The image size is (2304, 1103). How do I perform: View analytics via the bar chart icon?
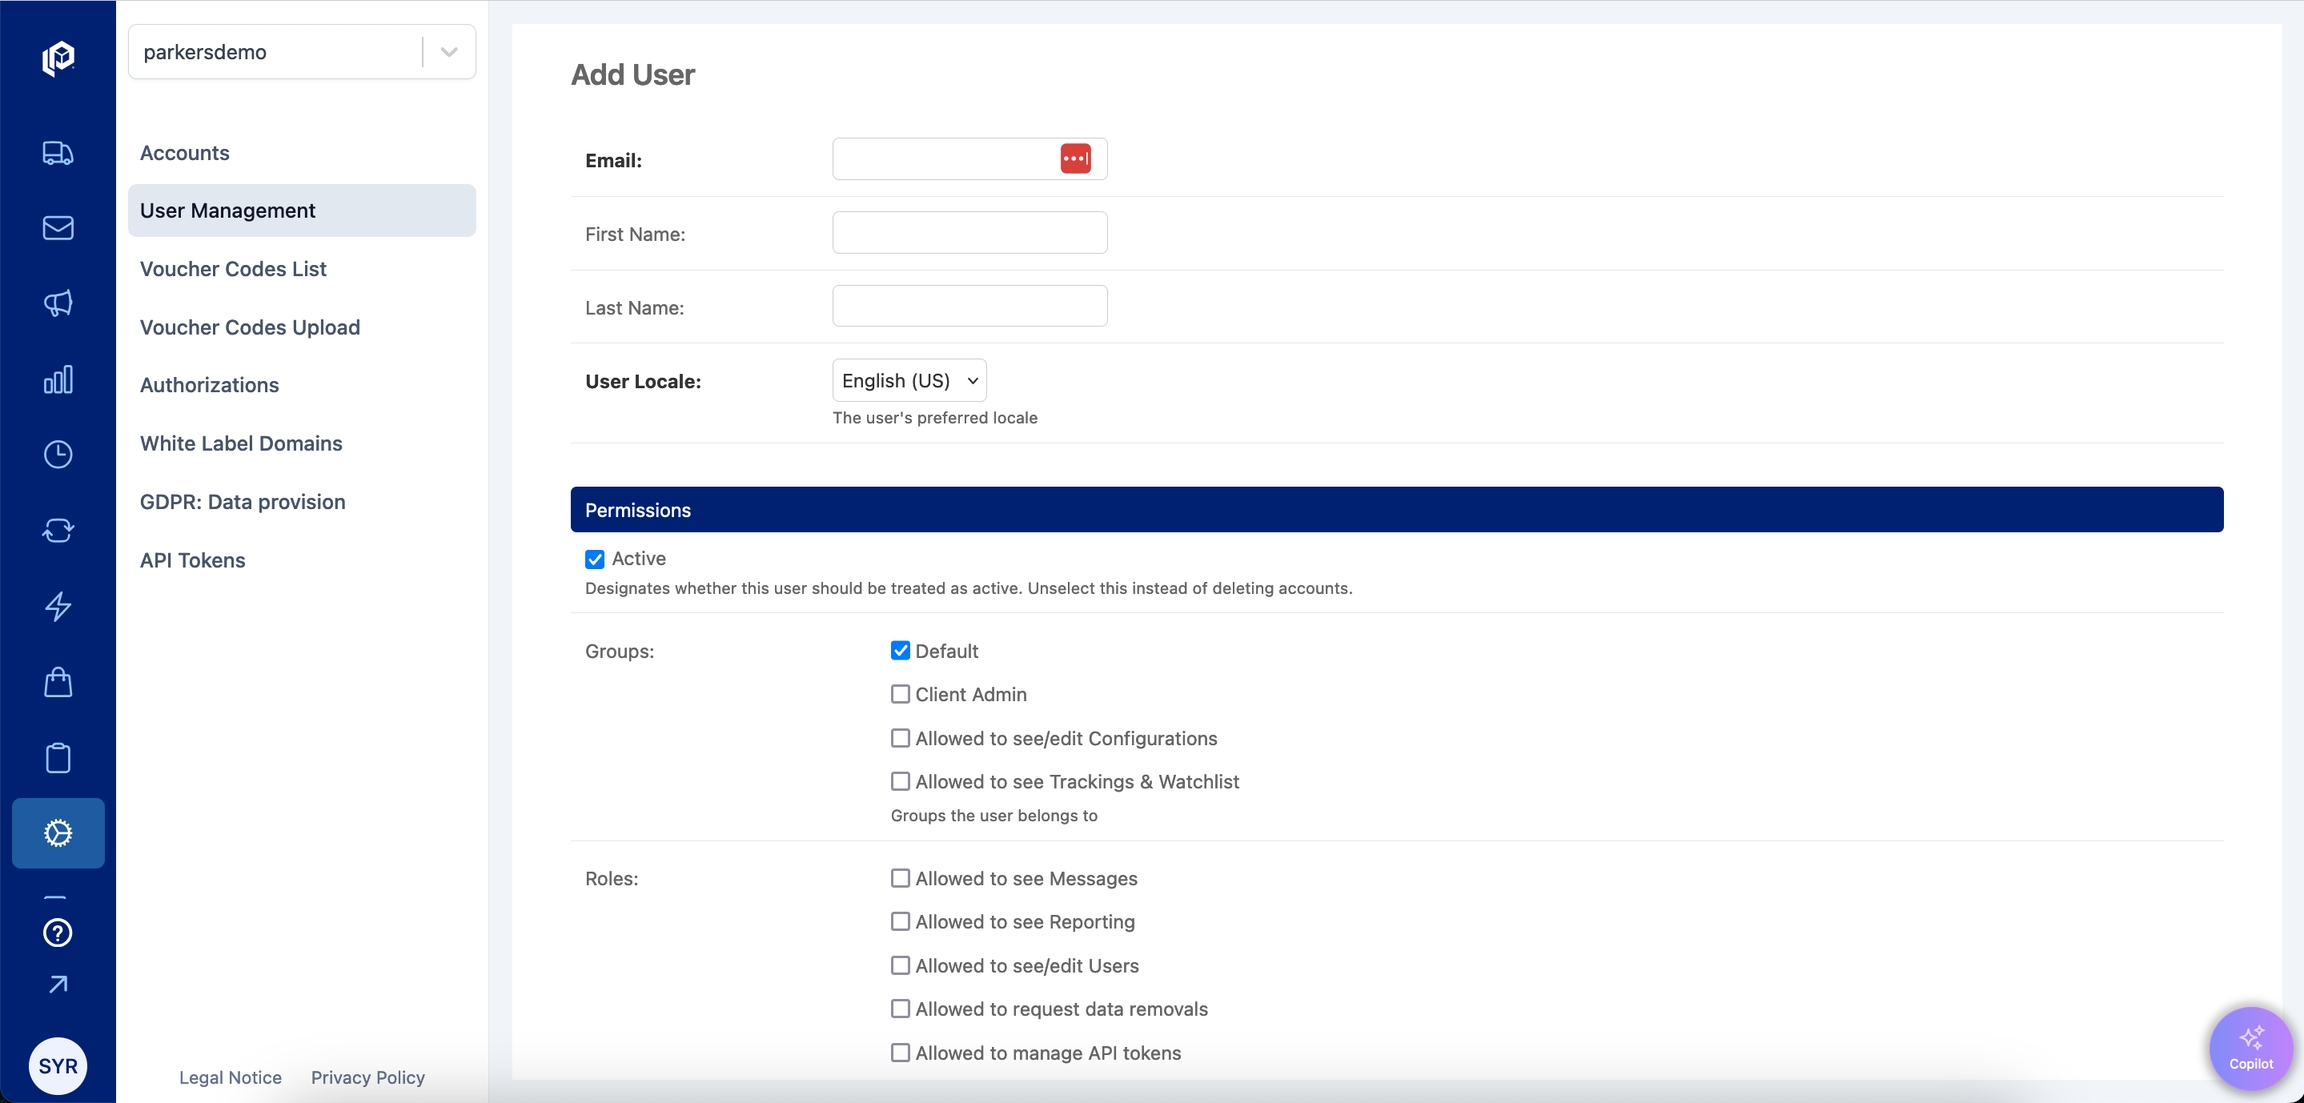coord(58,379)
